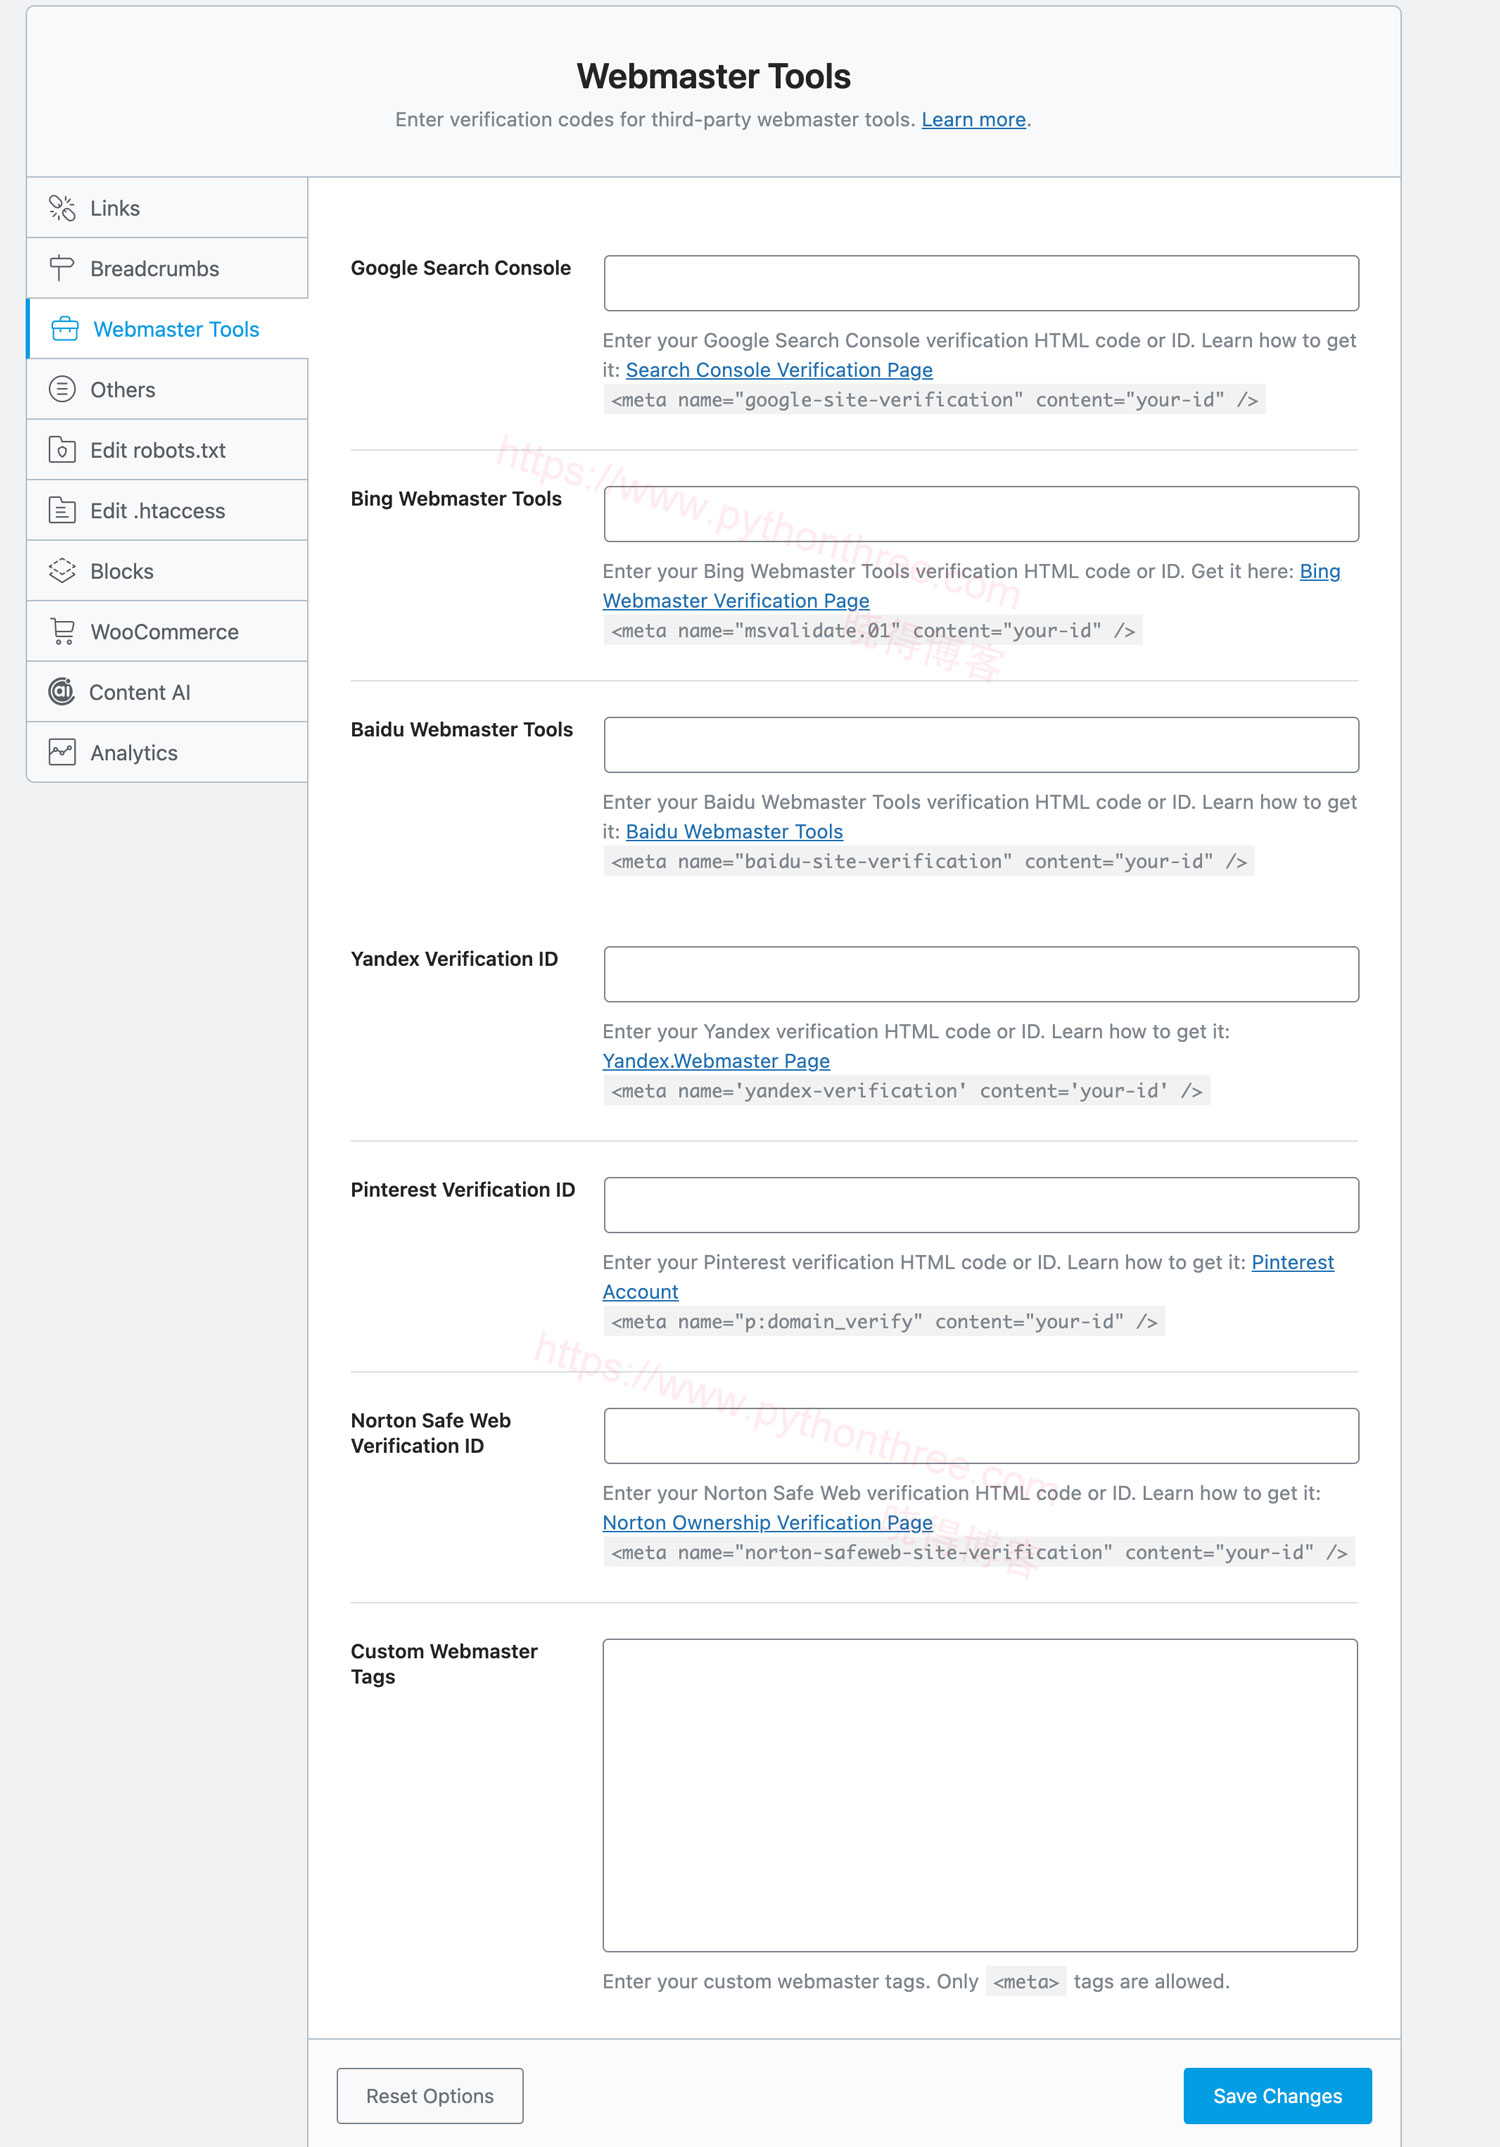This screenshot has width=1500, height=2147.
Task: Focus the Google Search Console input field
Action: click(981, 283)
